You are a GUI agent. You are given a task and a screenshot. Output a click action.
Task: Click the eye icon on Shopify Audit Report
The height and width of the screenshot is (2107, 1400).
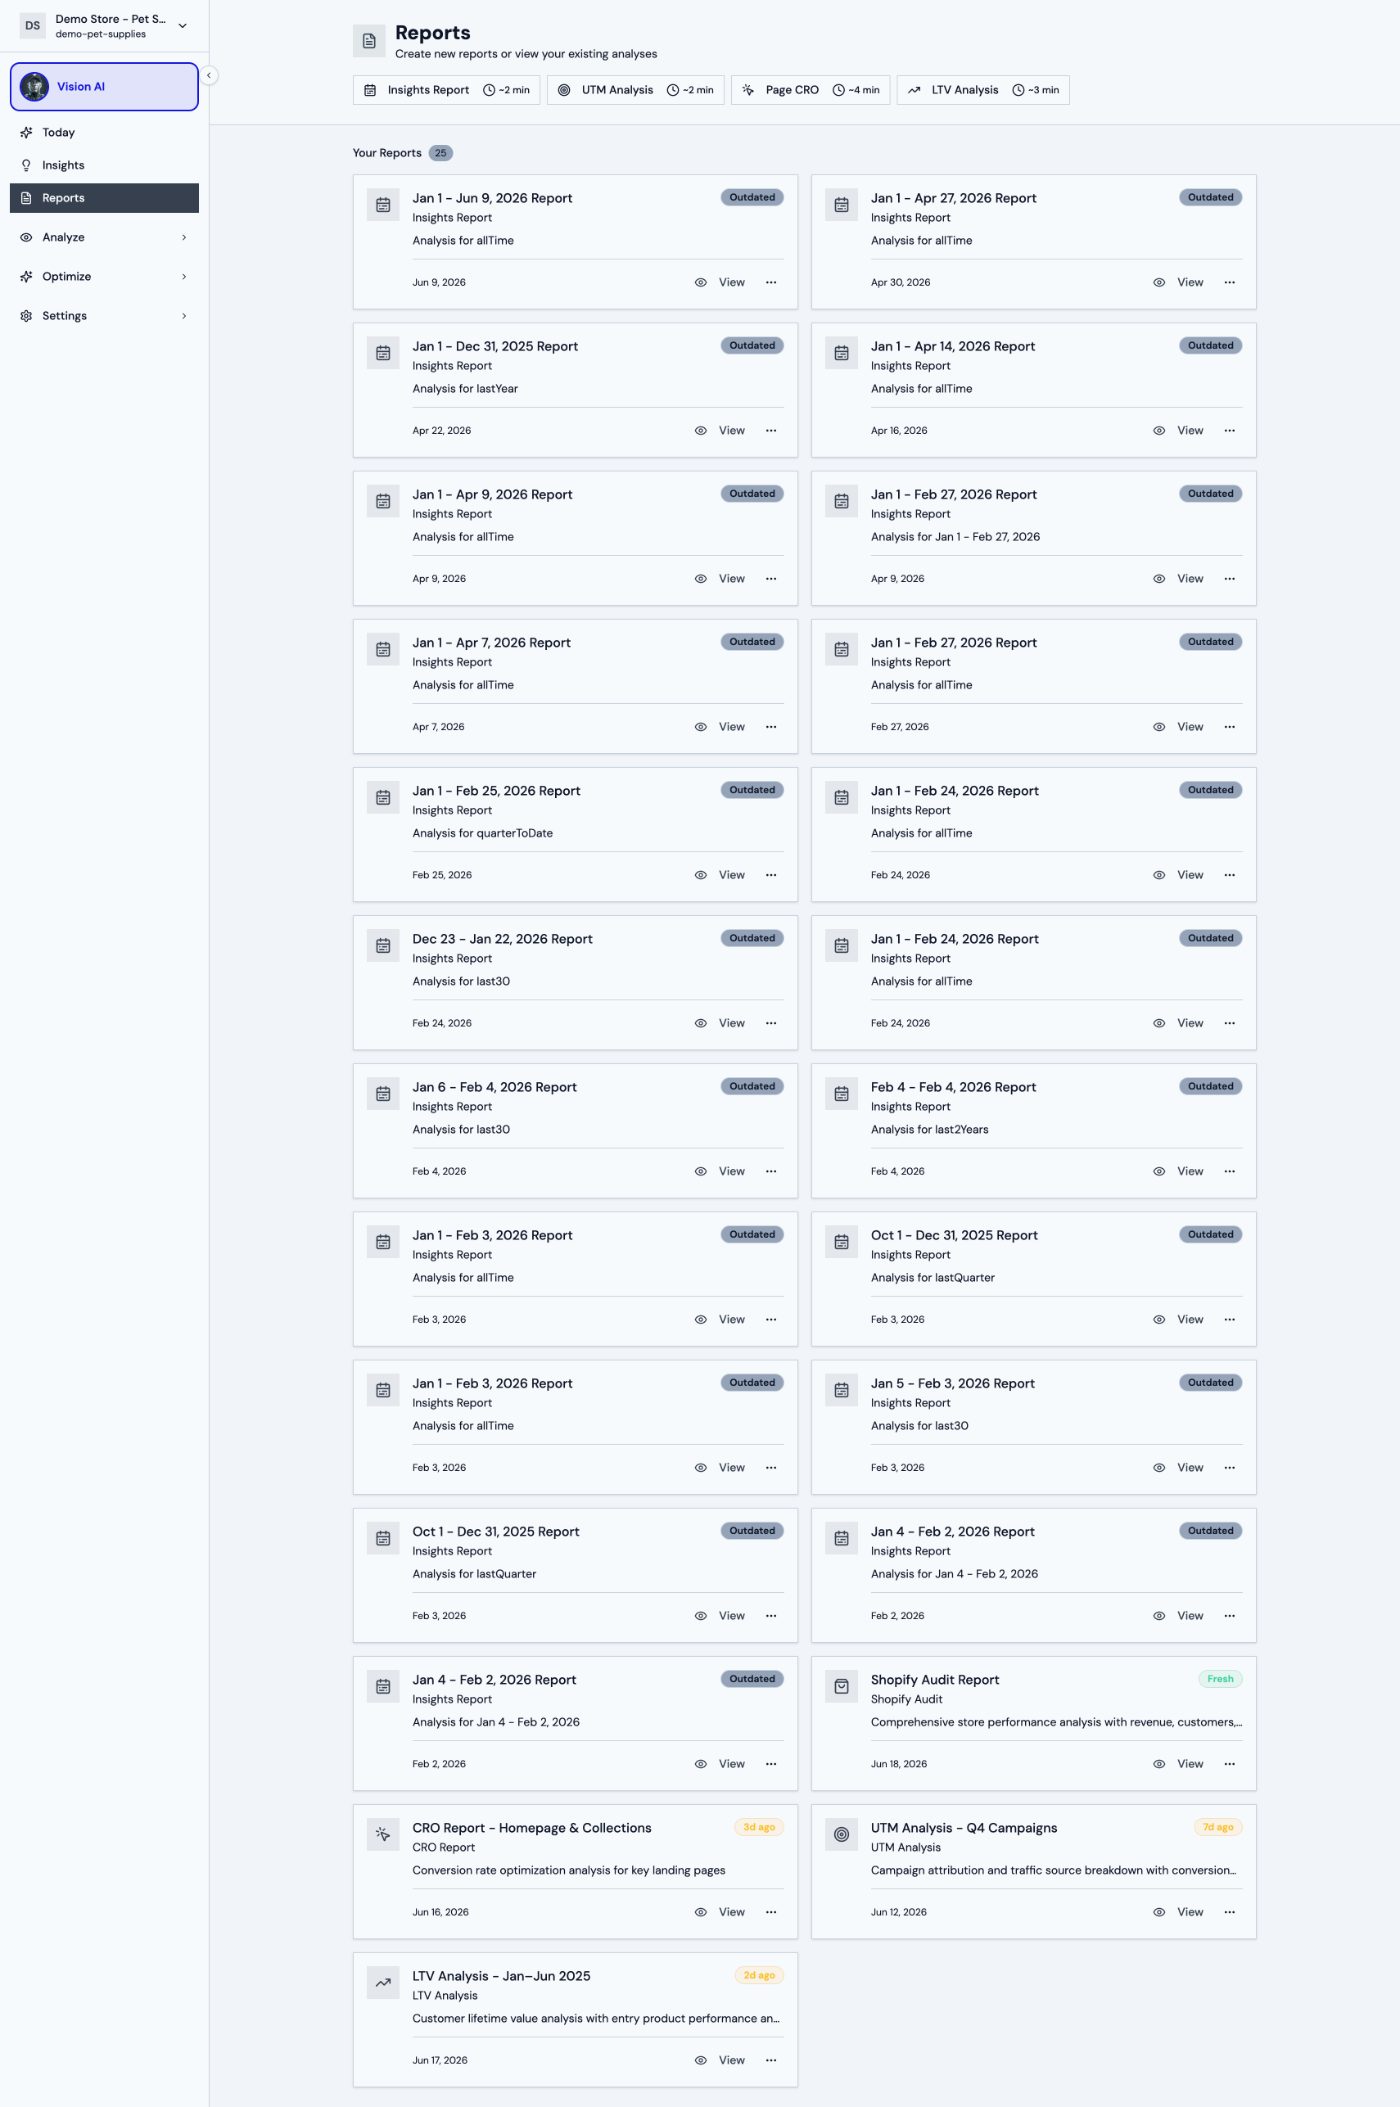tap(1159, 1764)
